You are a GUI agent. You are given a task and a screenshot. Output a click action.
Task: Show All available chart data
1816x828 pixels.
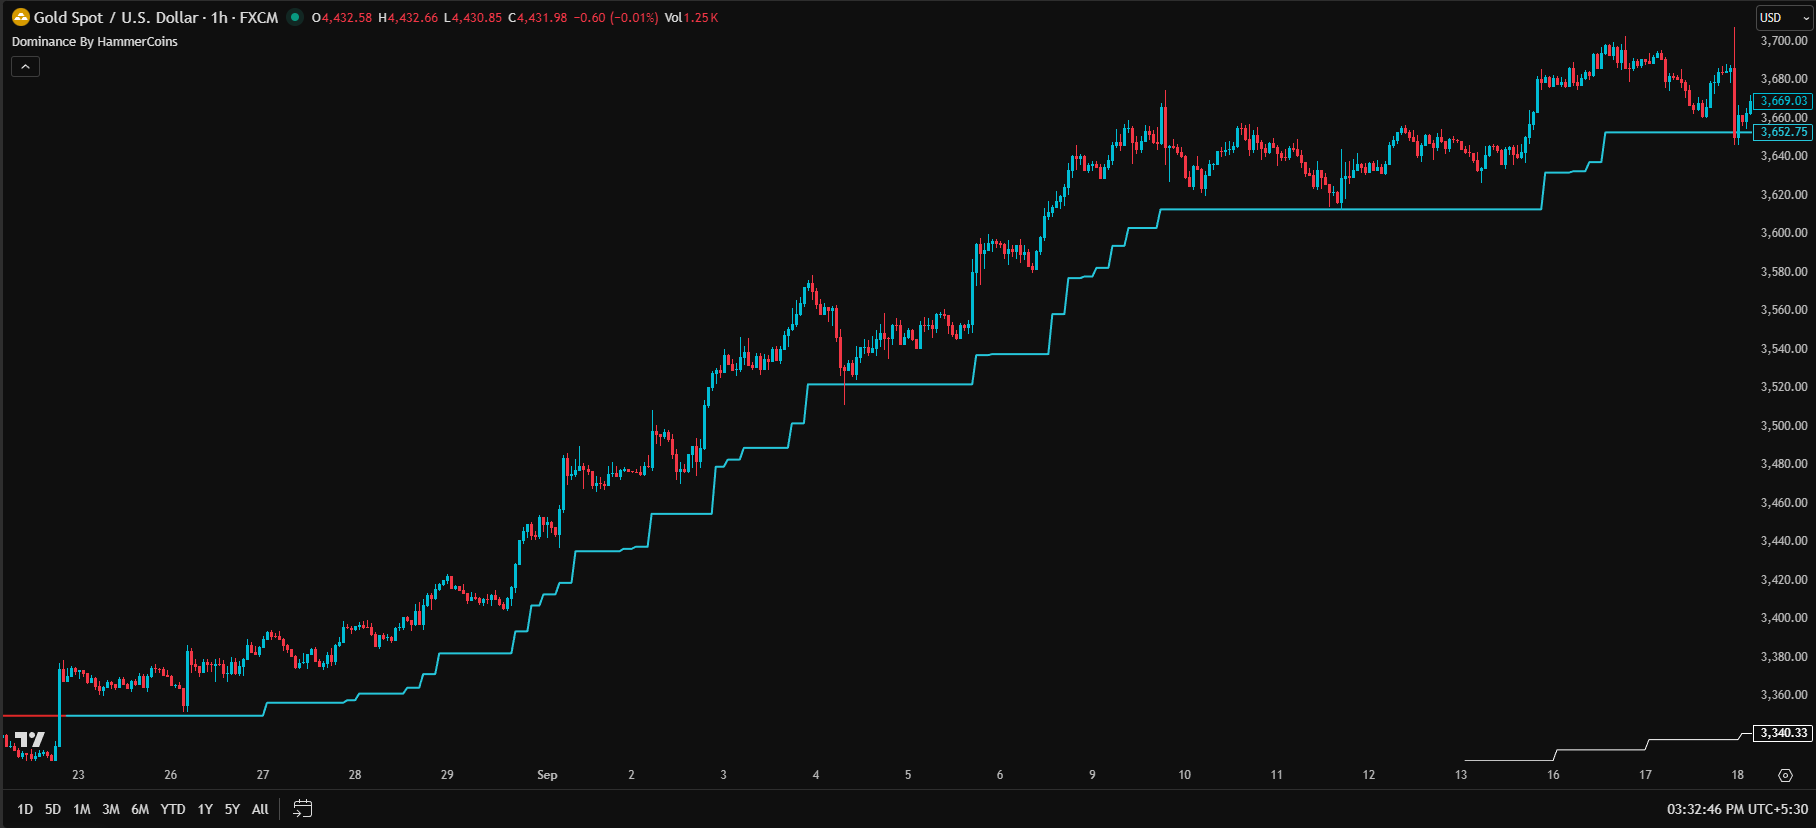[260, 809]
